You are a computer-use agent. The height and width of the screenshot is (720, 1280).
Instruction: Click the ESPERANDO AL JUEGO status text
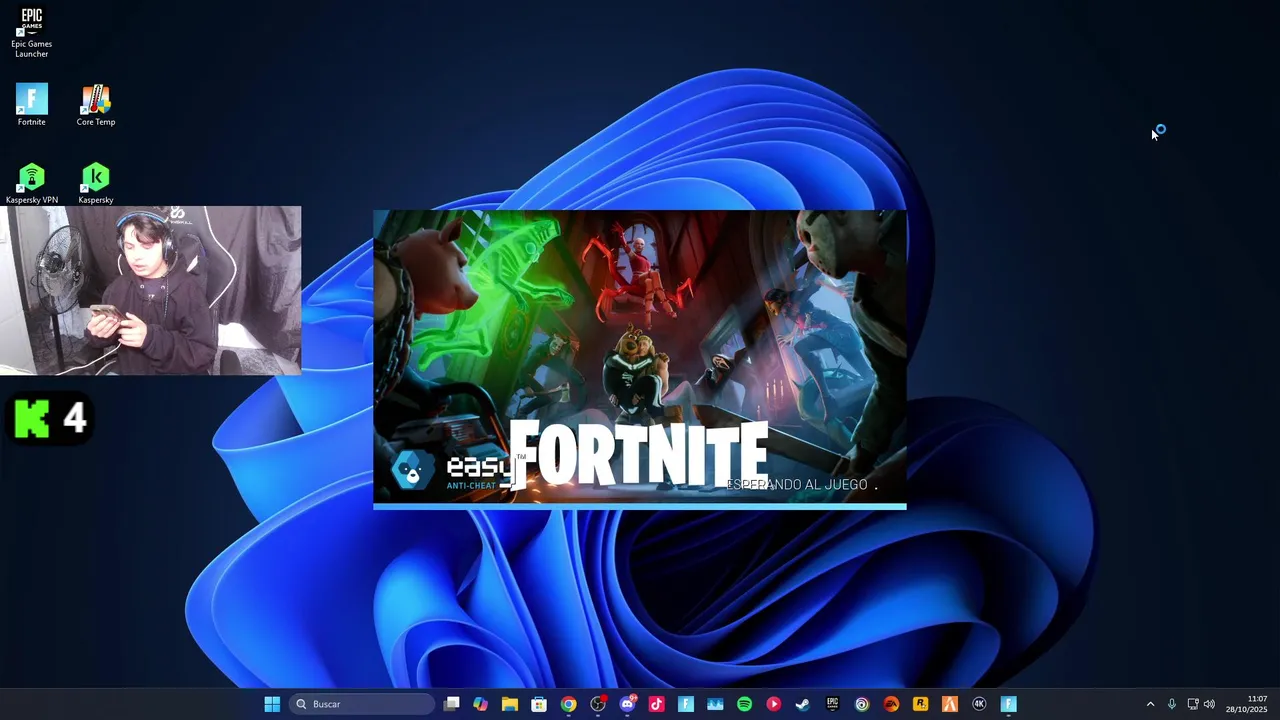tap(798, 484)
